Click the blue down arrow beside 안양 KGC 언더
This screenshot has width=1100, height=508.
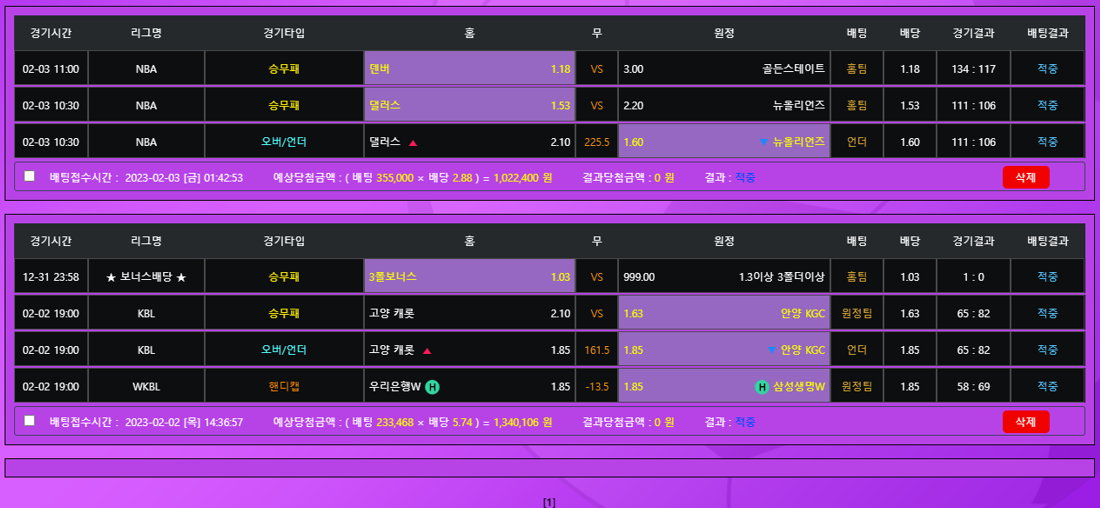[x=771, y=351]
